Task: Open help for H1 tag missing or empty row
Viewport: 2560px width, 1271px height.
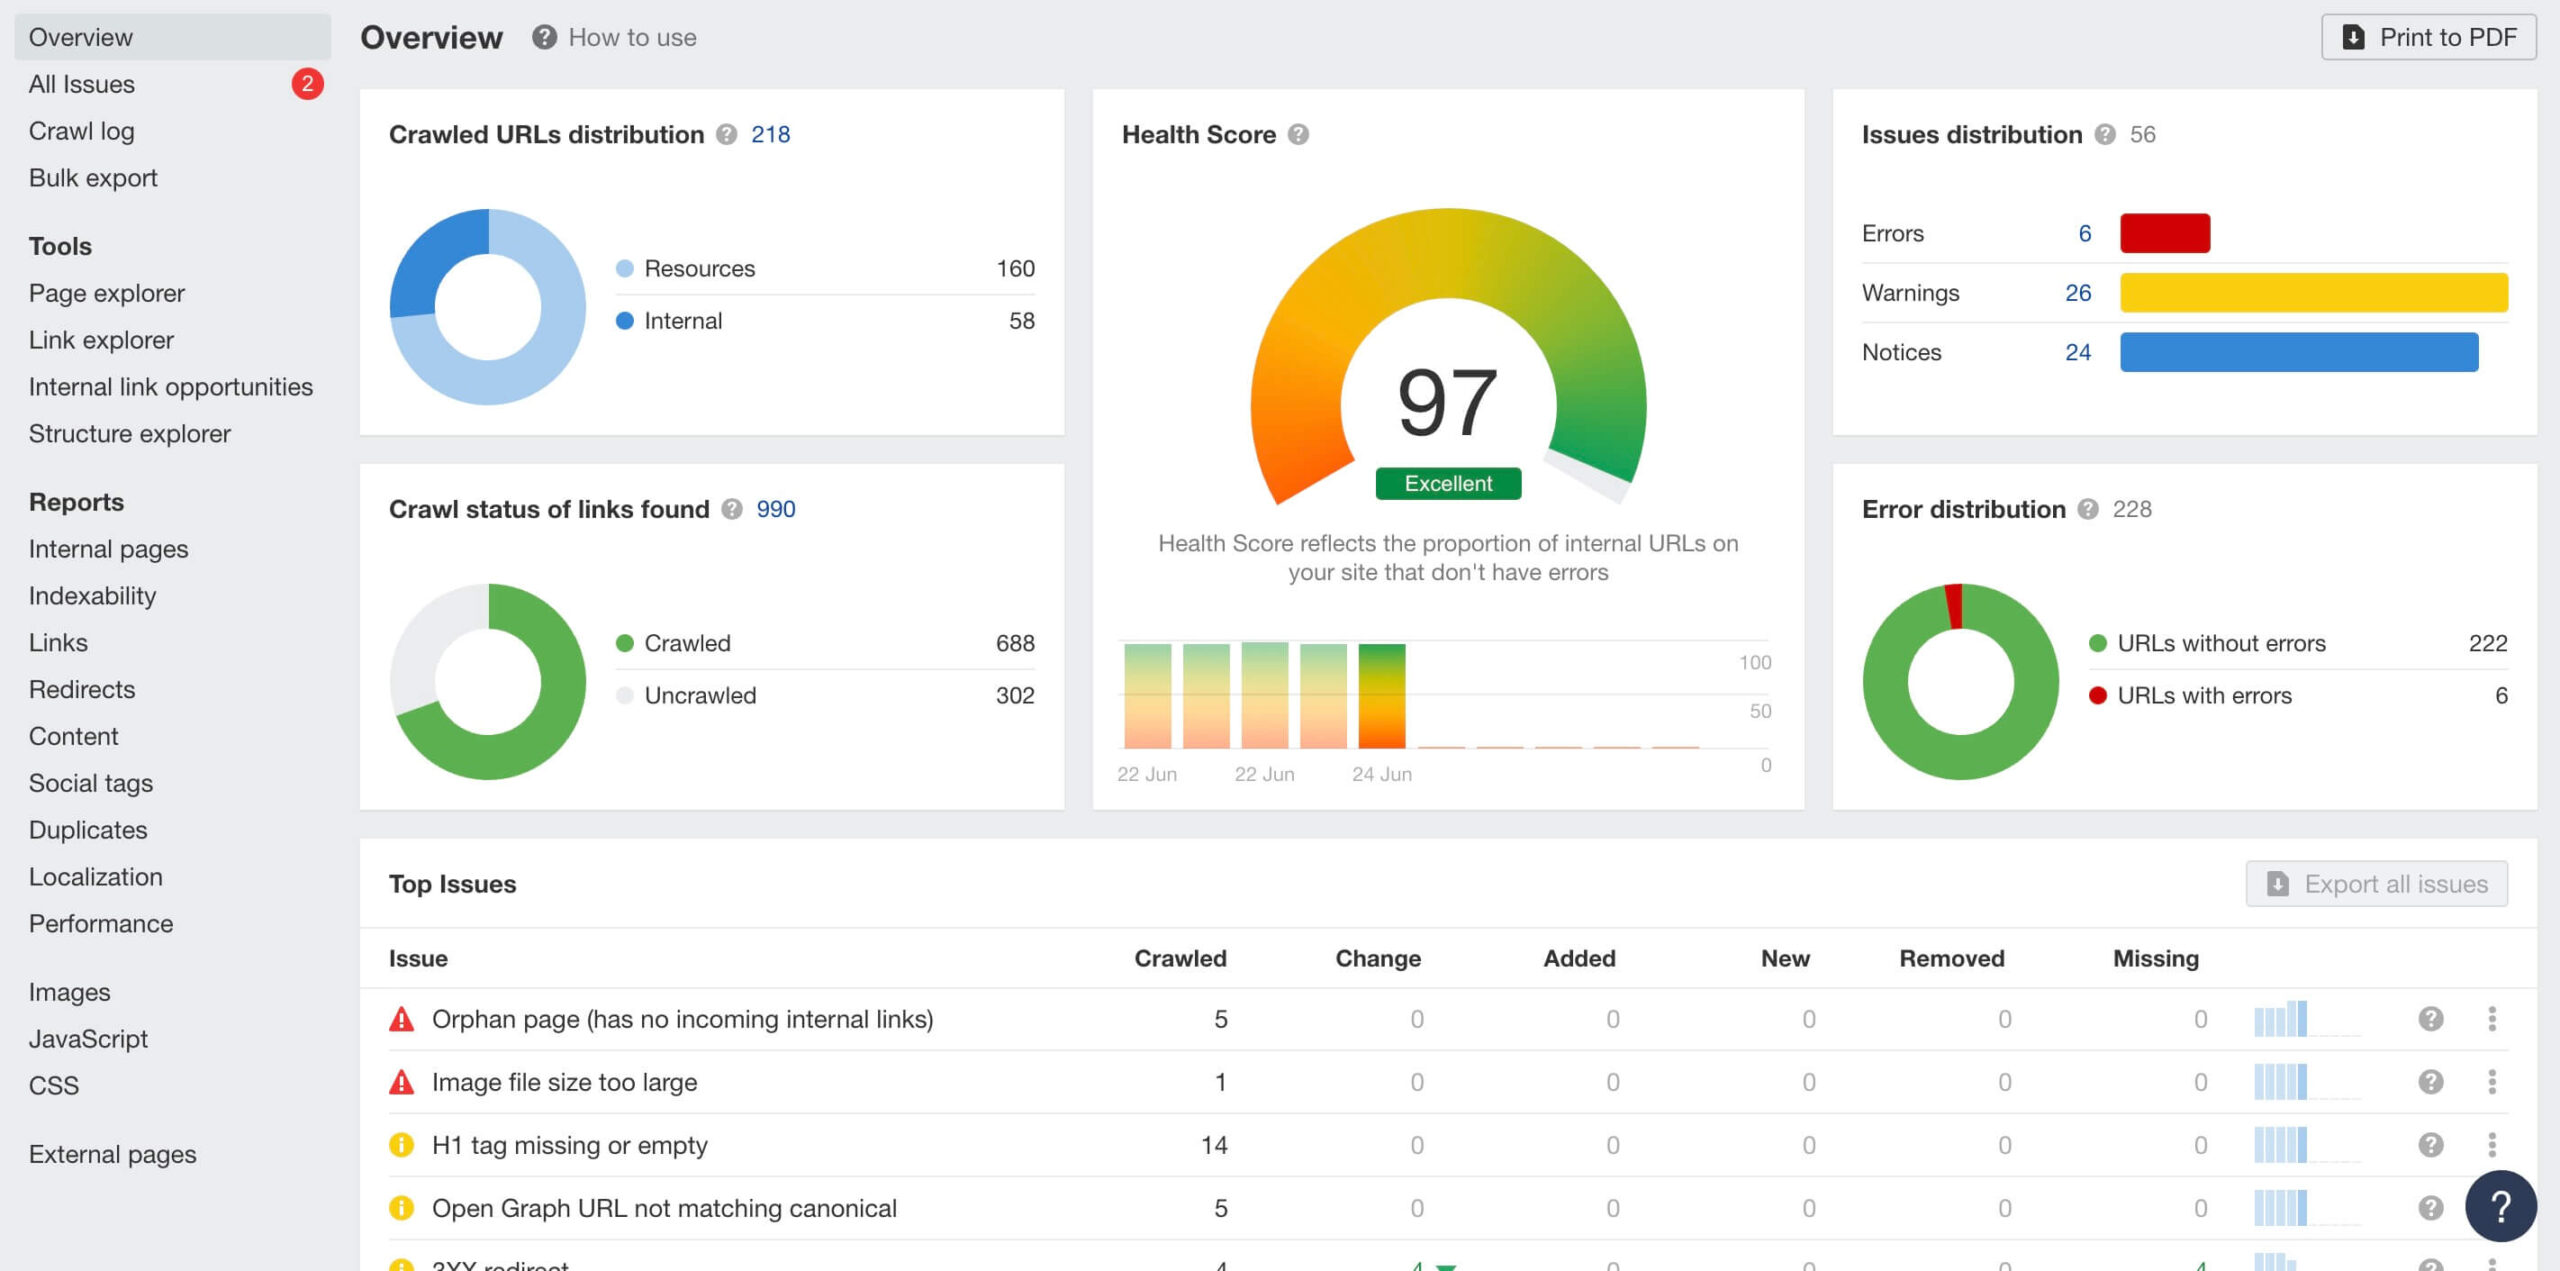Action: point(2431,1145)
